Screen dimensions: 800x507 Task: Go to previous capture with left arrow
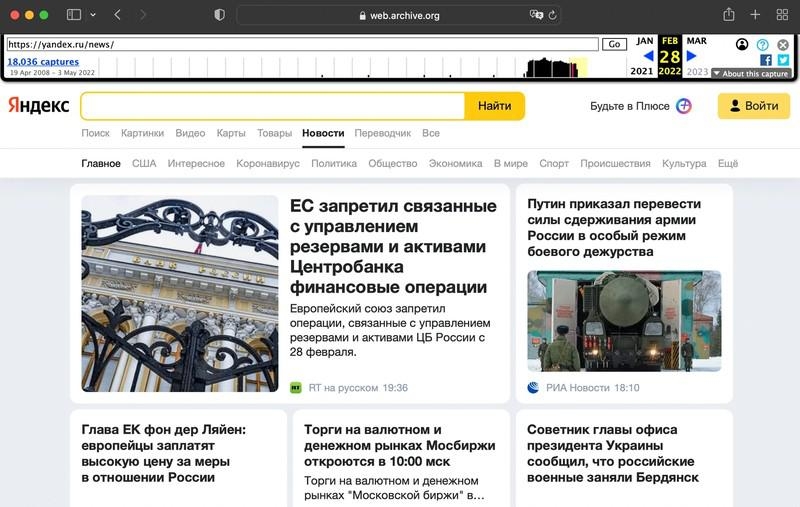pyautogui.click(x=648, y=56)
